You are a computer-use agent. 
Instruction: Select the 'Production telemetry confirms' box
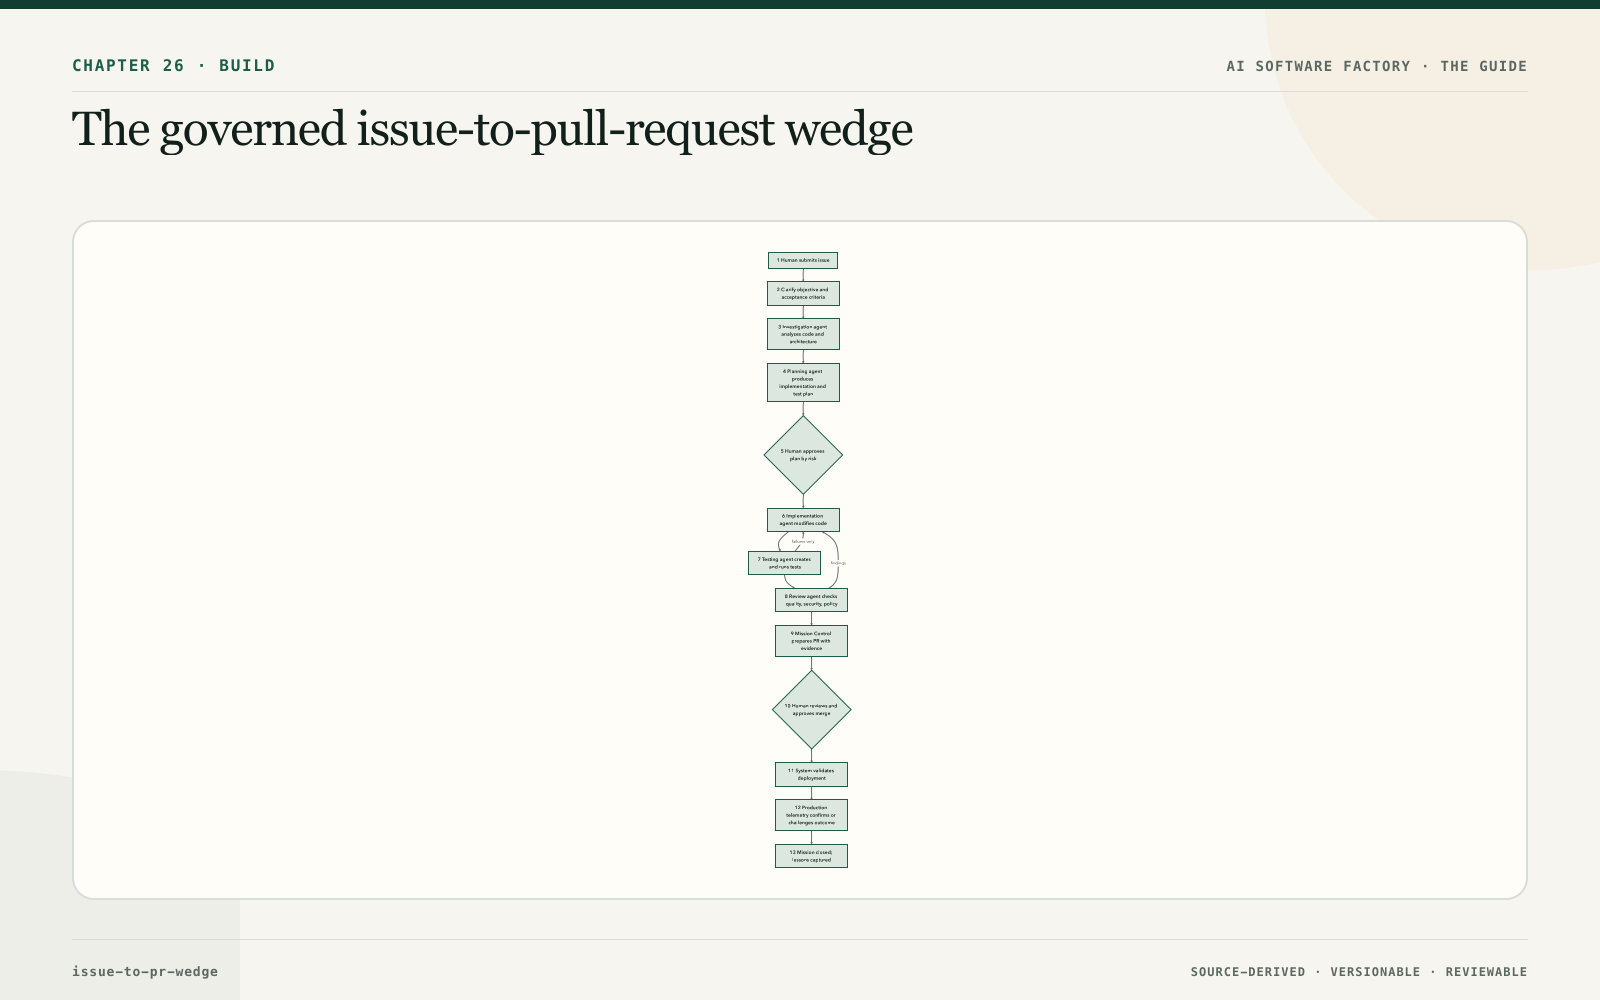pyautogui.click(x=811, y=815)
